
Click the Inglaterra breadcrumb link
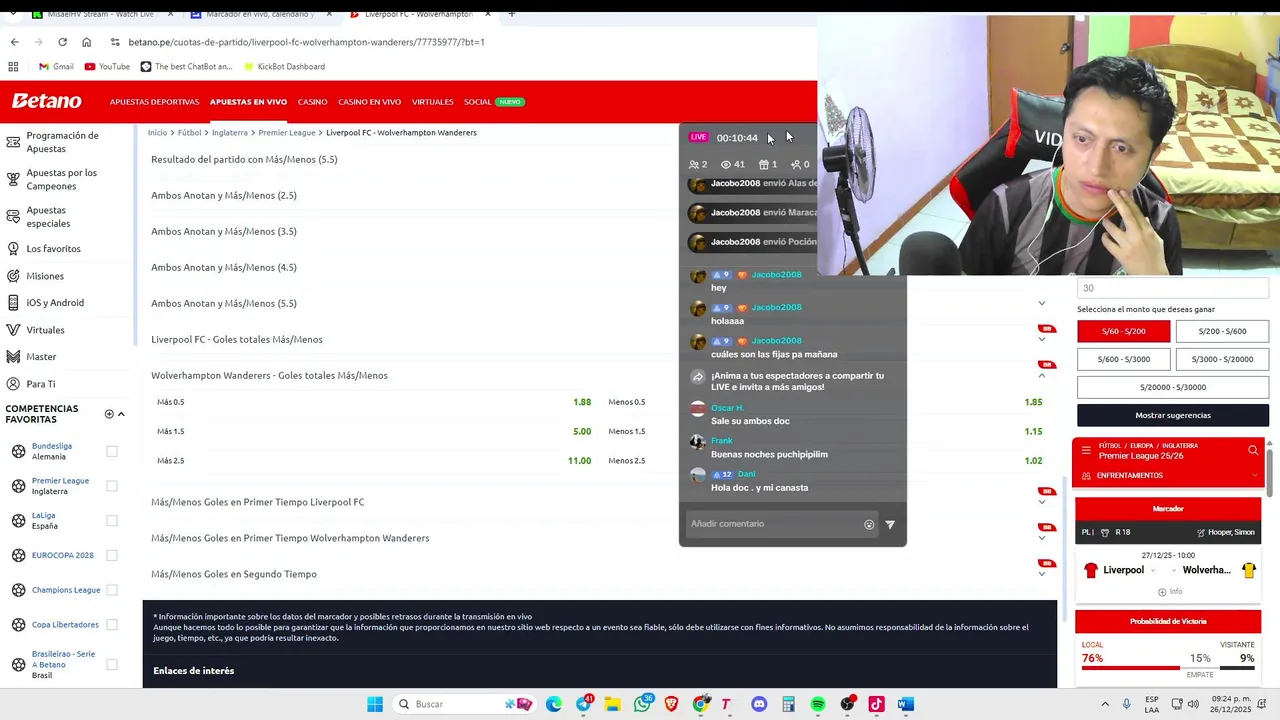click(x=230, y=132)
